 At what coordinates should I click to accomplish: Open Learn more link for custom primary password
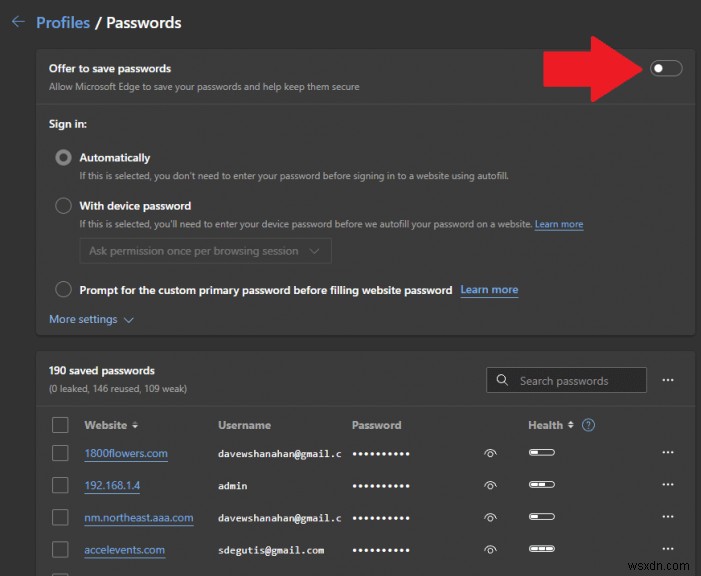(x=489, y=290)
